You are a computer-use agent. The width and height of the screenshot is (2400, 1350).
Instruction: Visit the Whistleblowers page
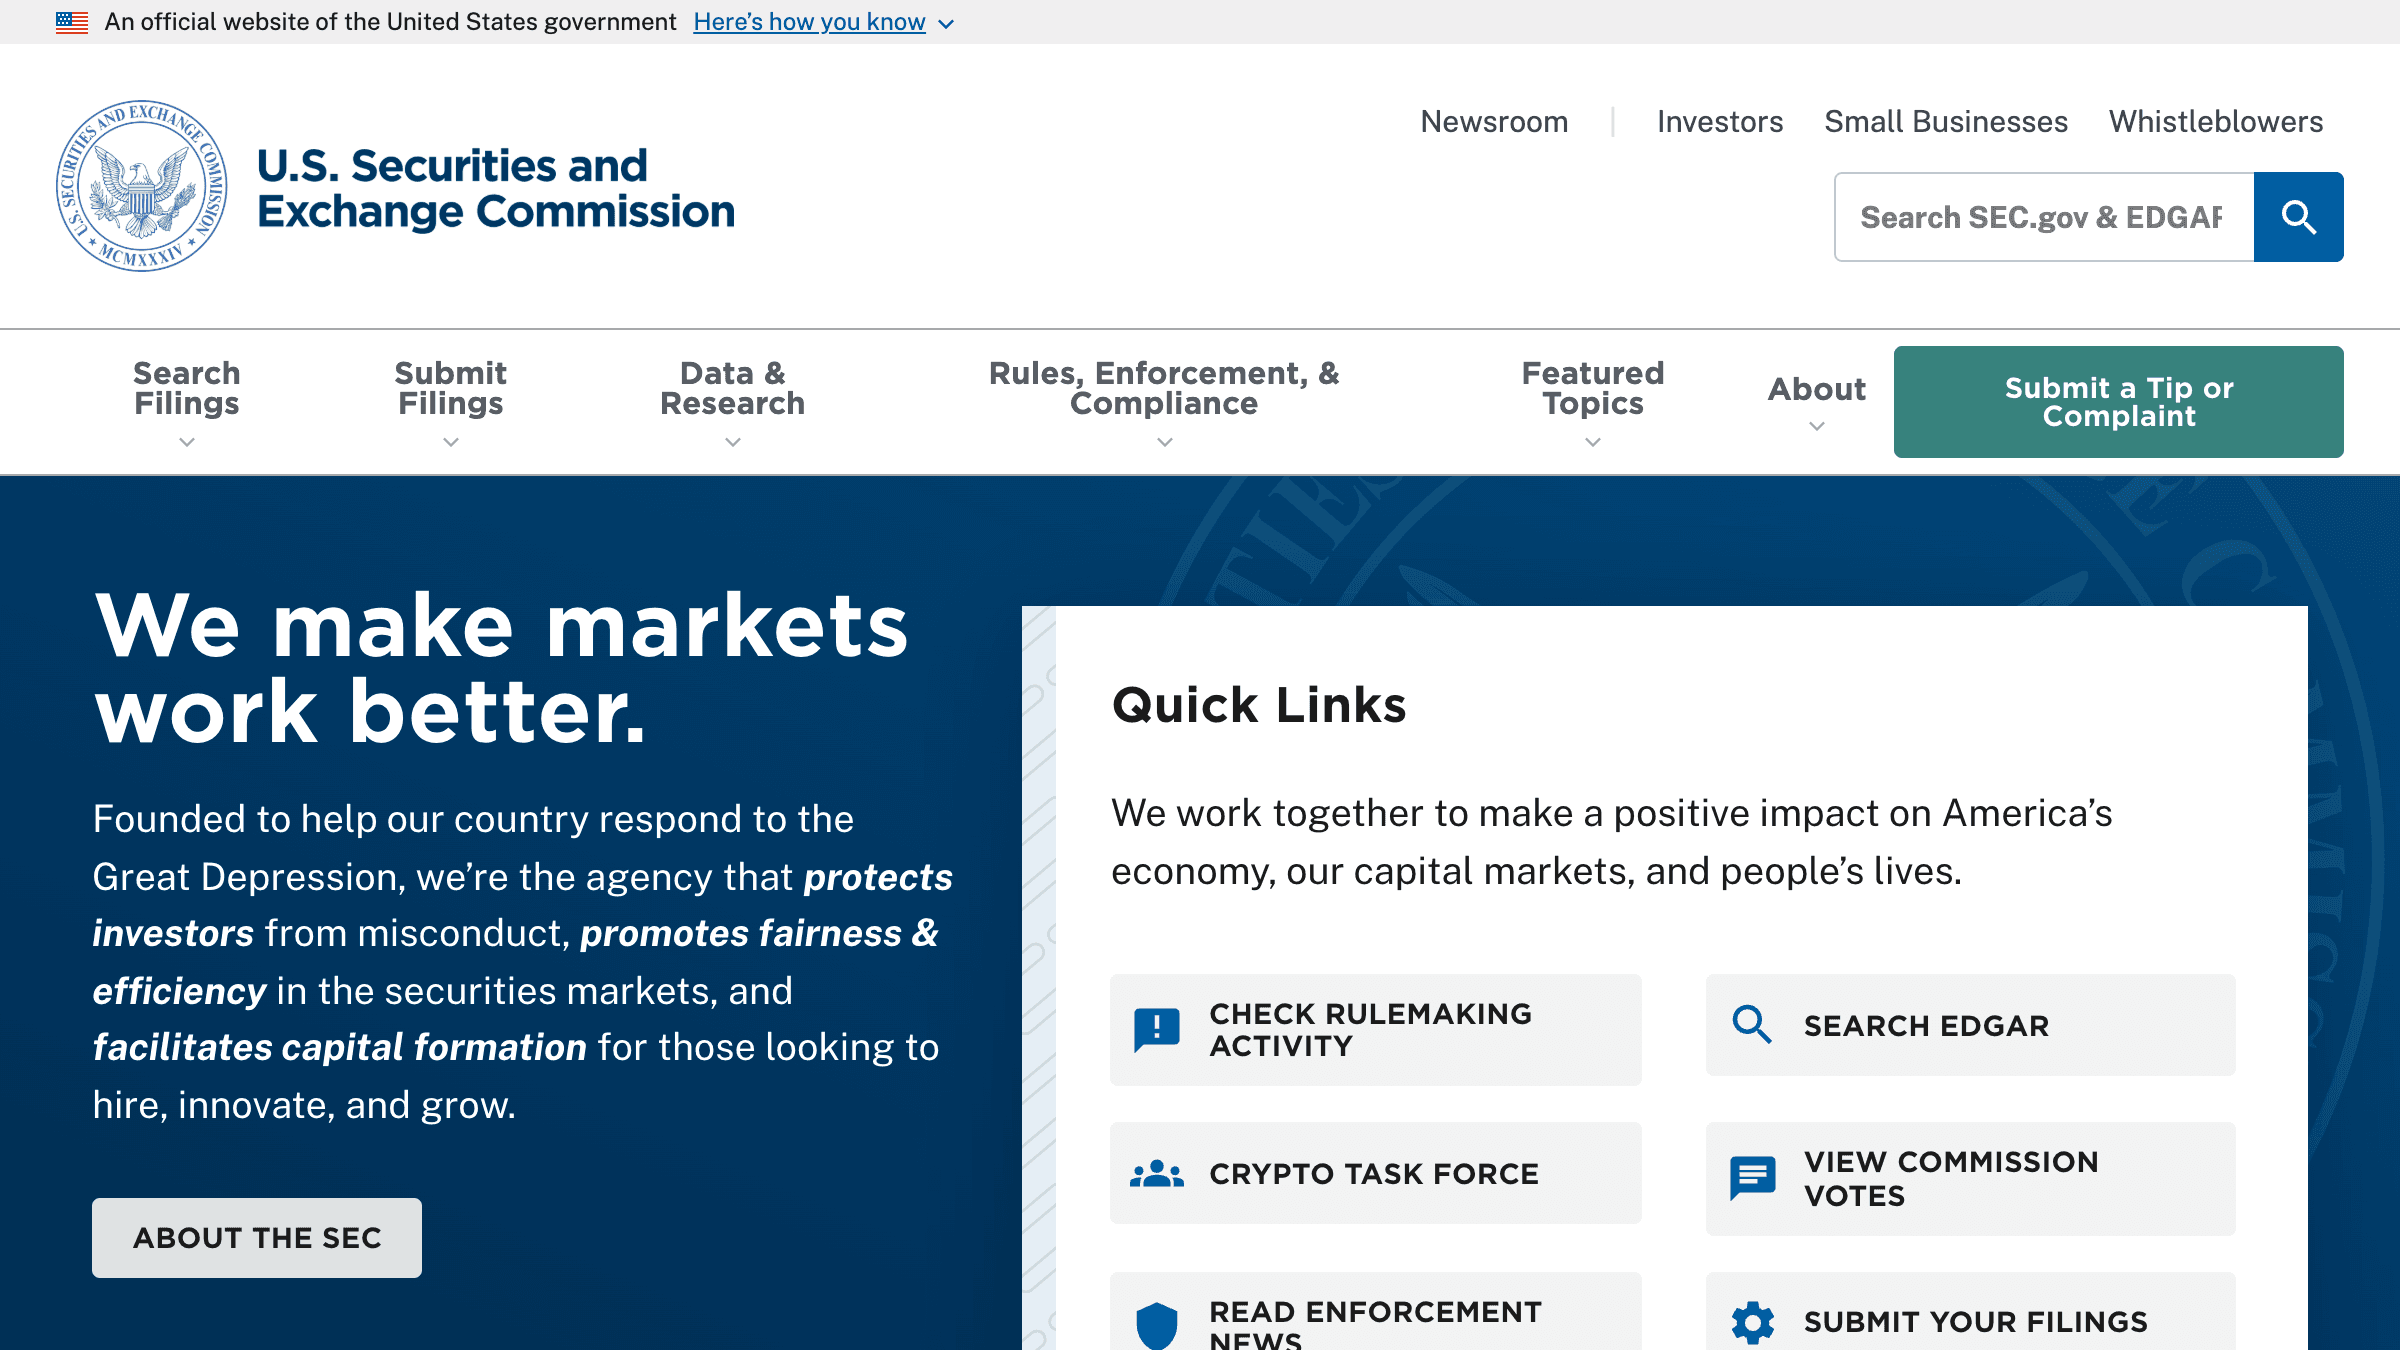click(x=2216, y=122)
